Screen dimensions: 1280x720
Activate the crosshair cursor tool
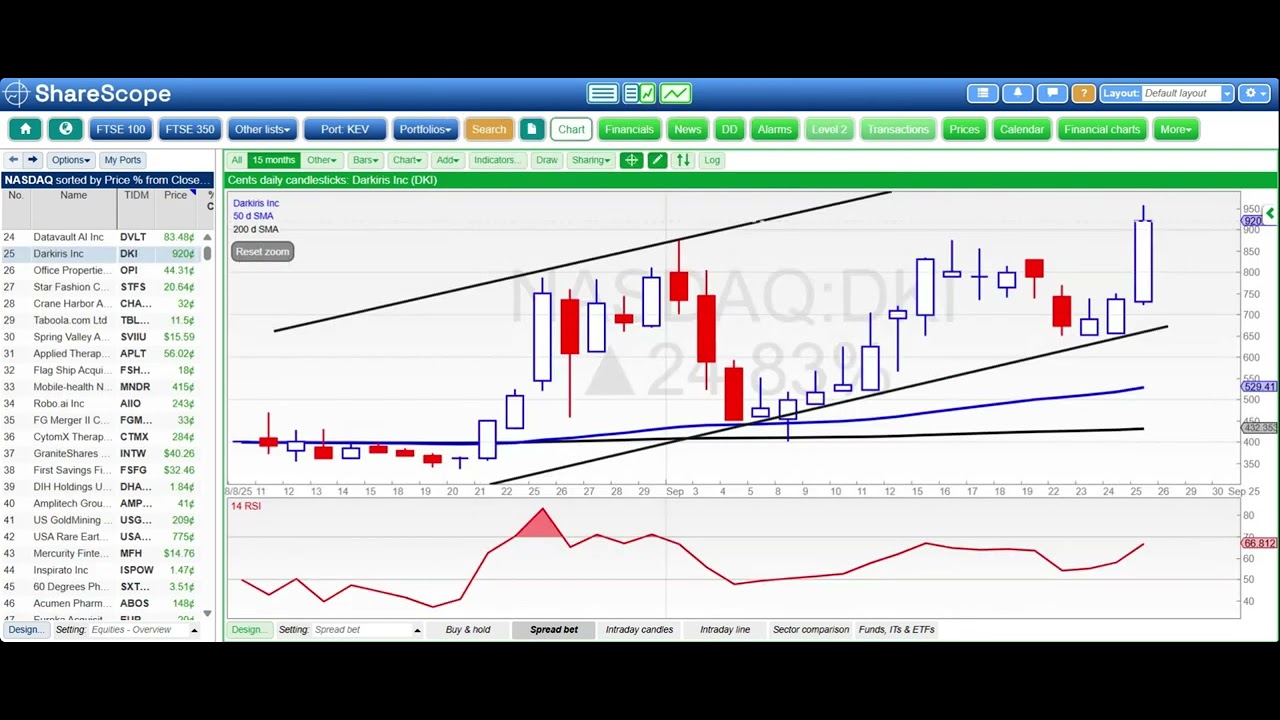[x=631, y=160]
